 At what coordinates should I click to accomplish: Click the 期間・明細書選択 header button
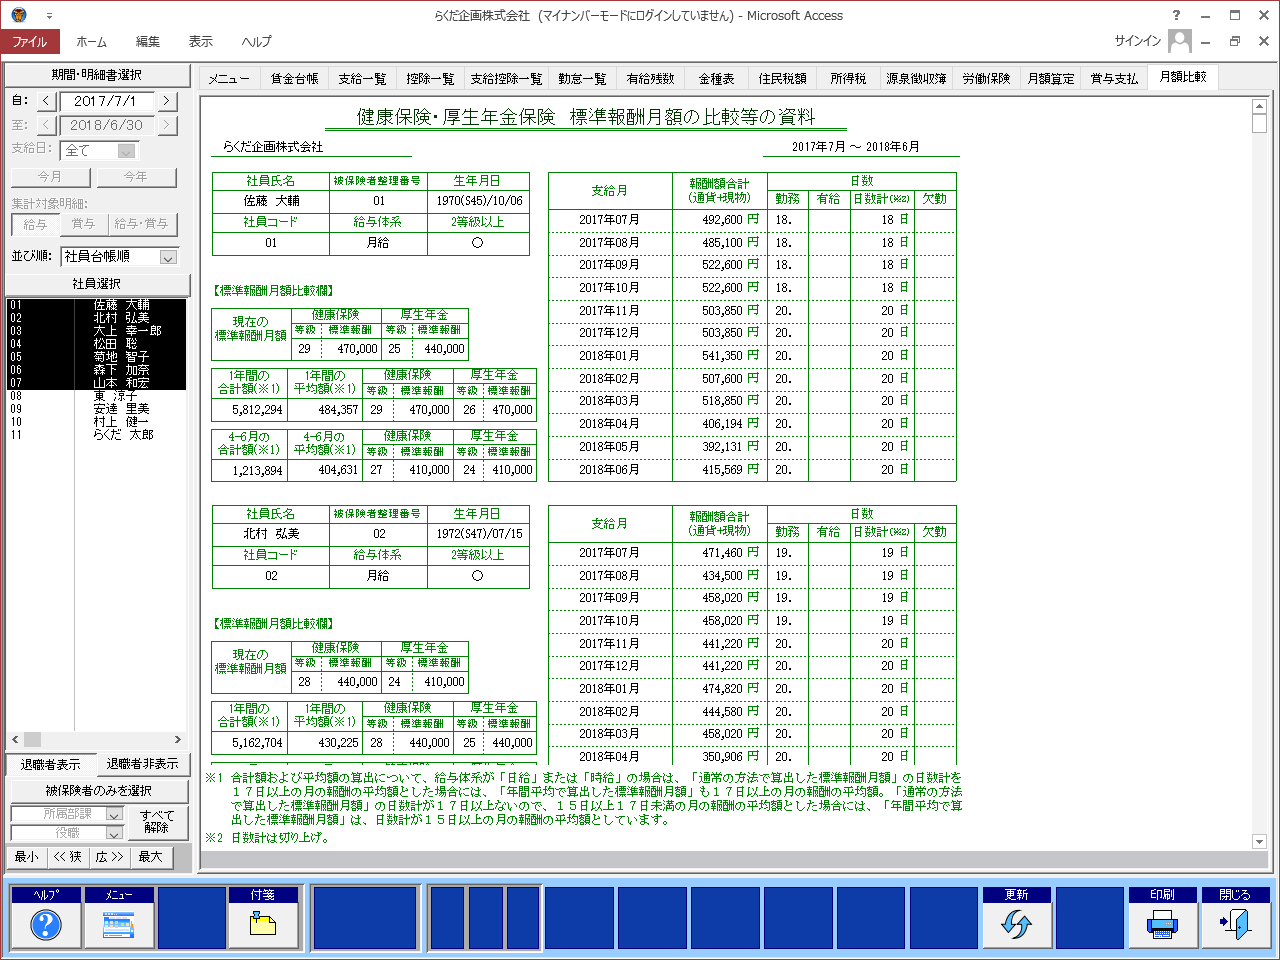click(97, 75)
